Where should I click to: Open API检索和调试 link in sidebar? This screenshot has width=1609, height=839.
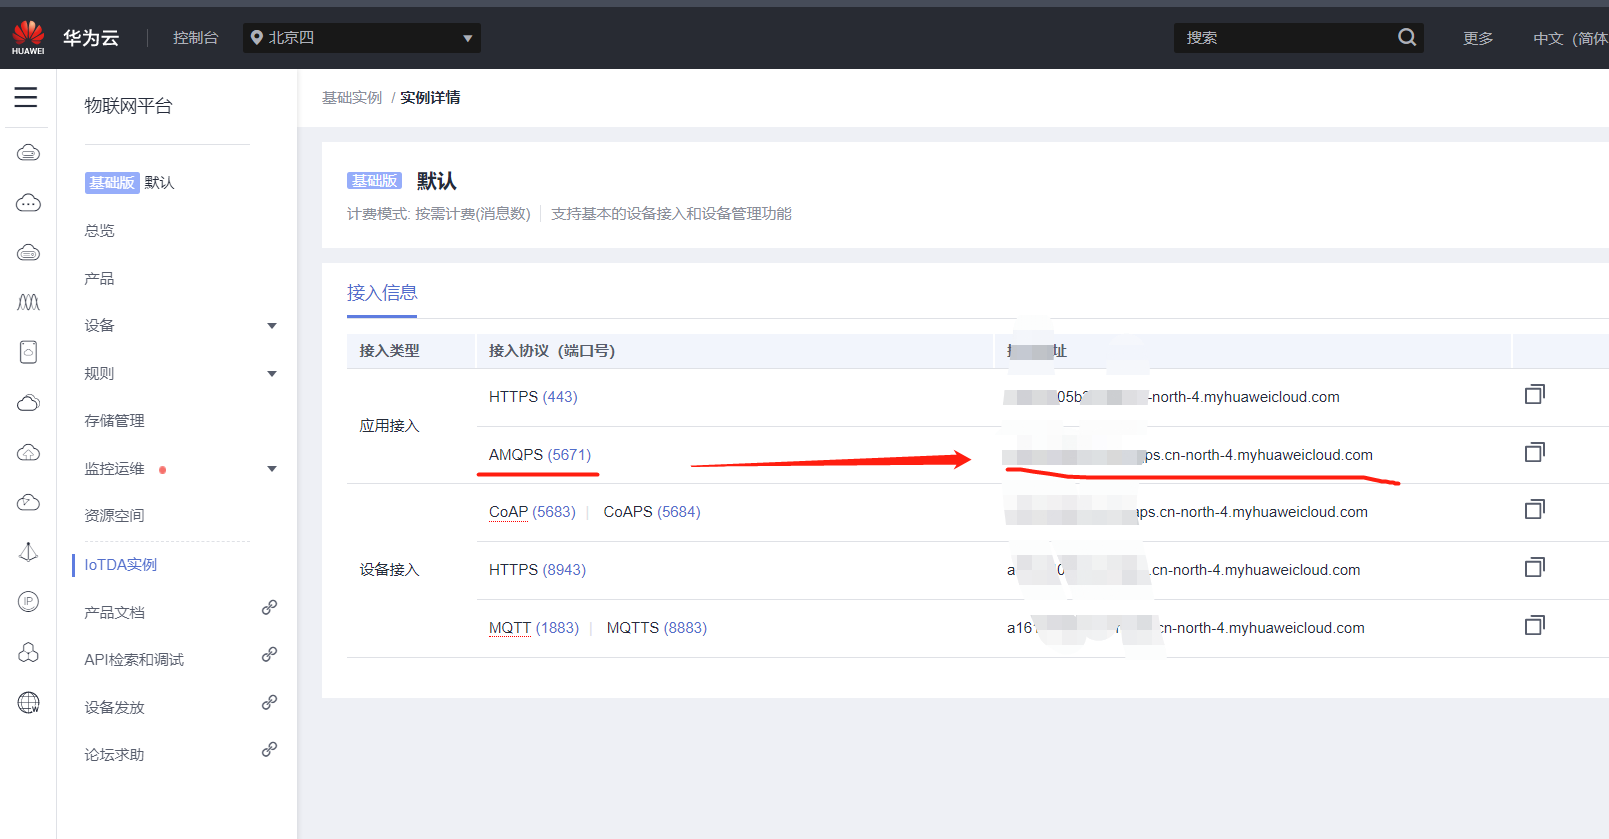[x=134, y=660]
